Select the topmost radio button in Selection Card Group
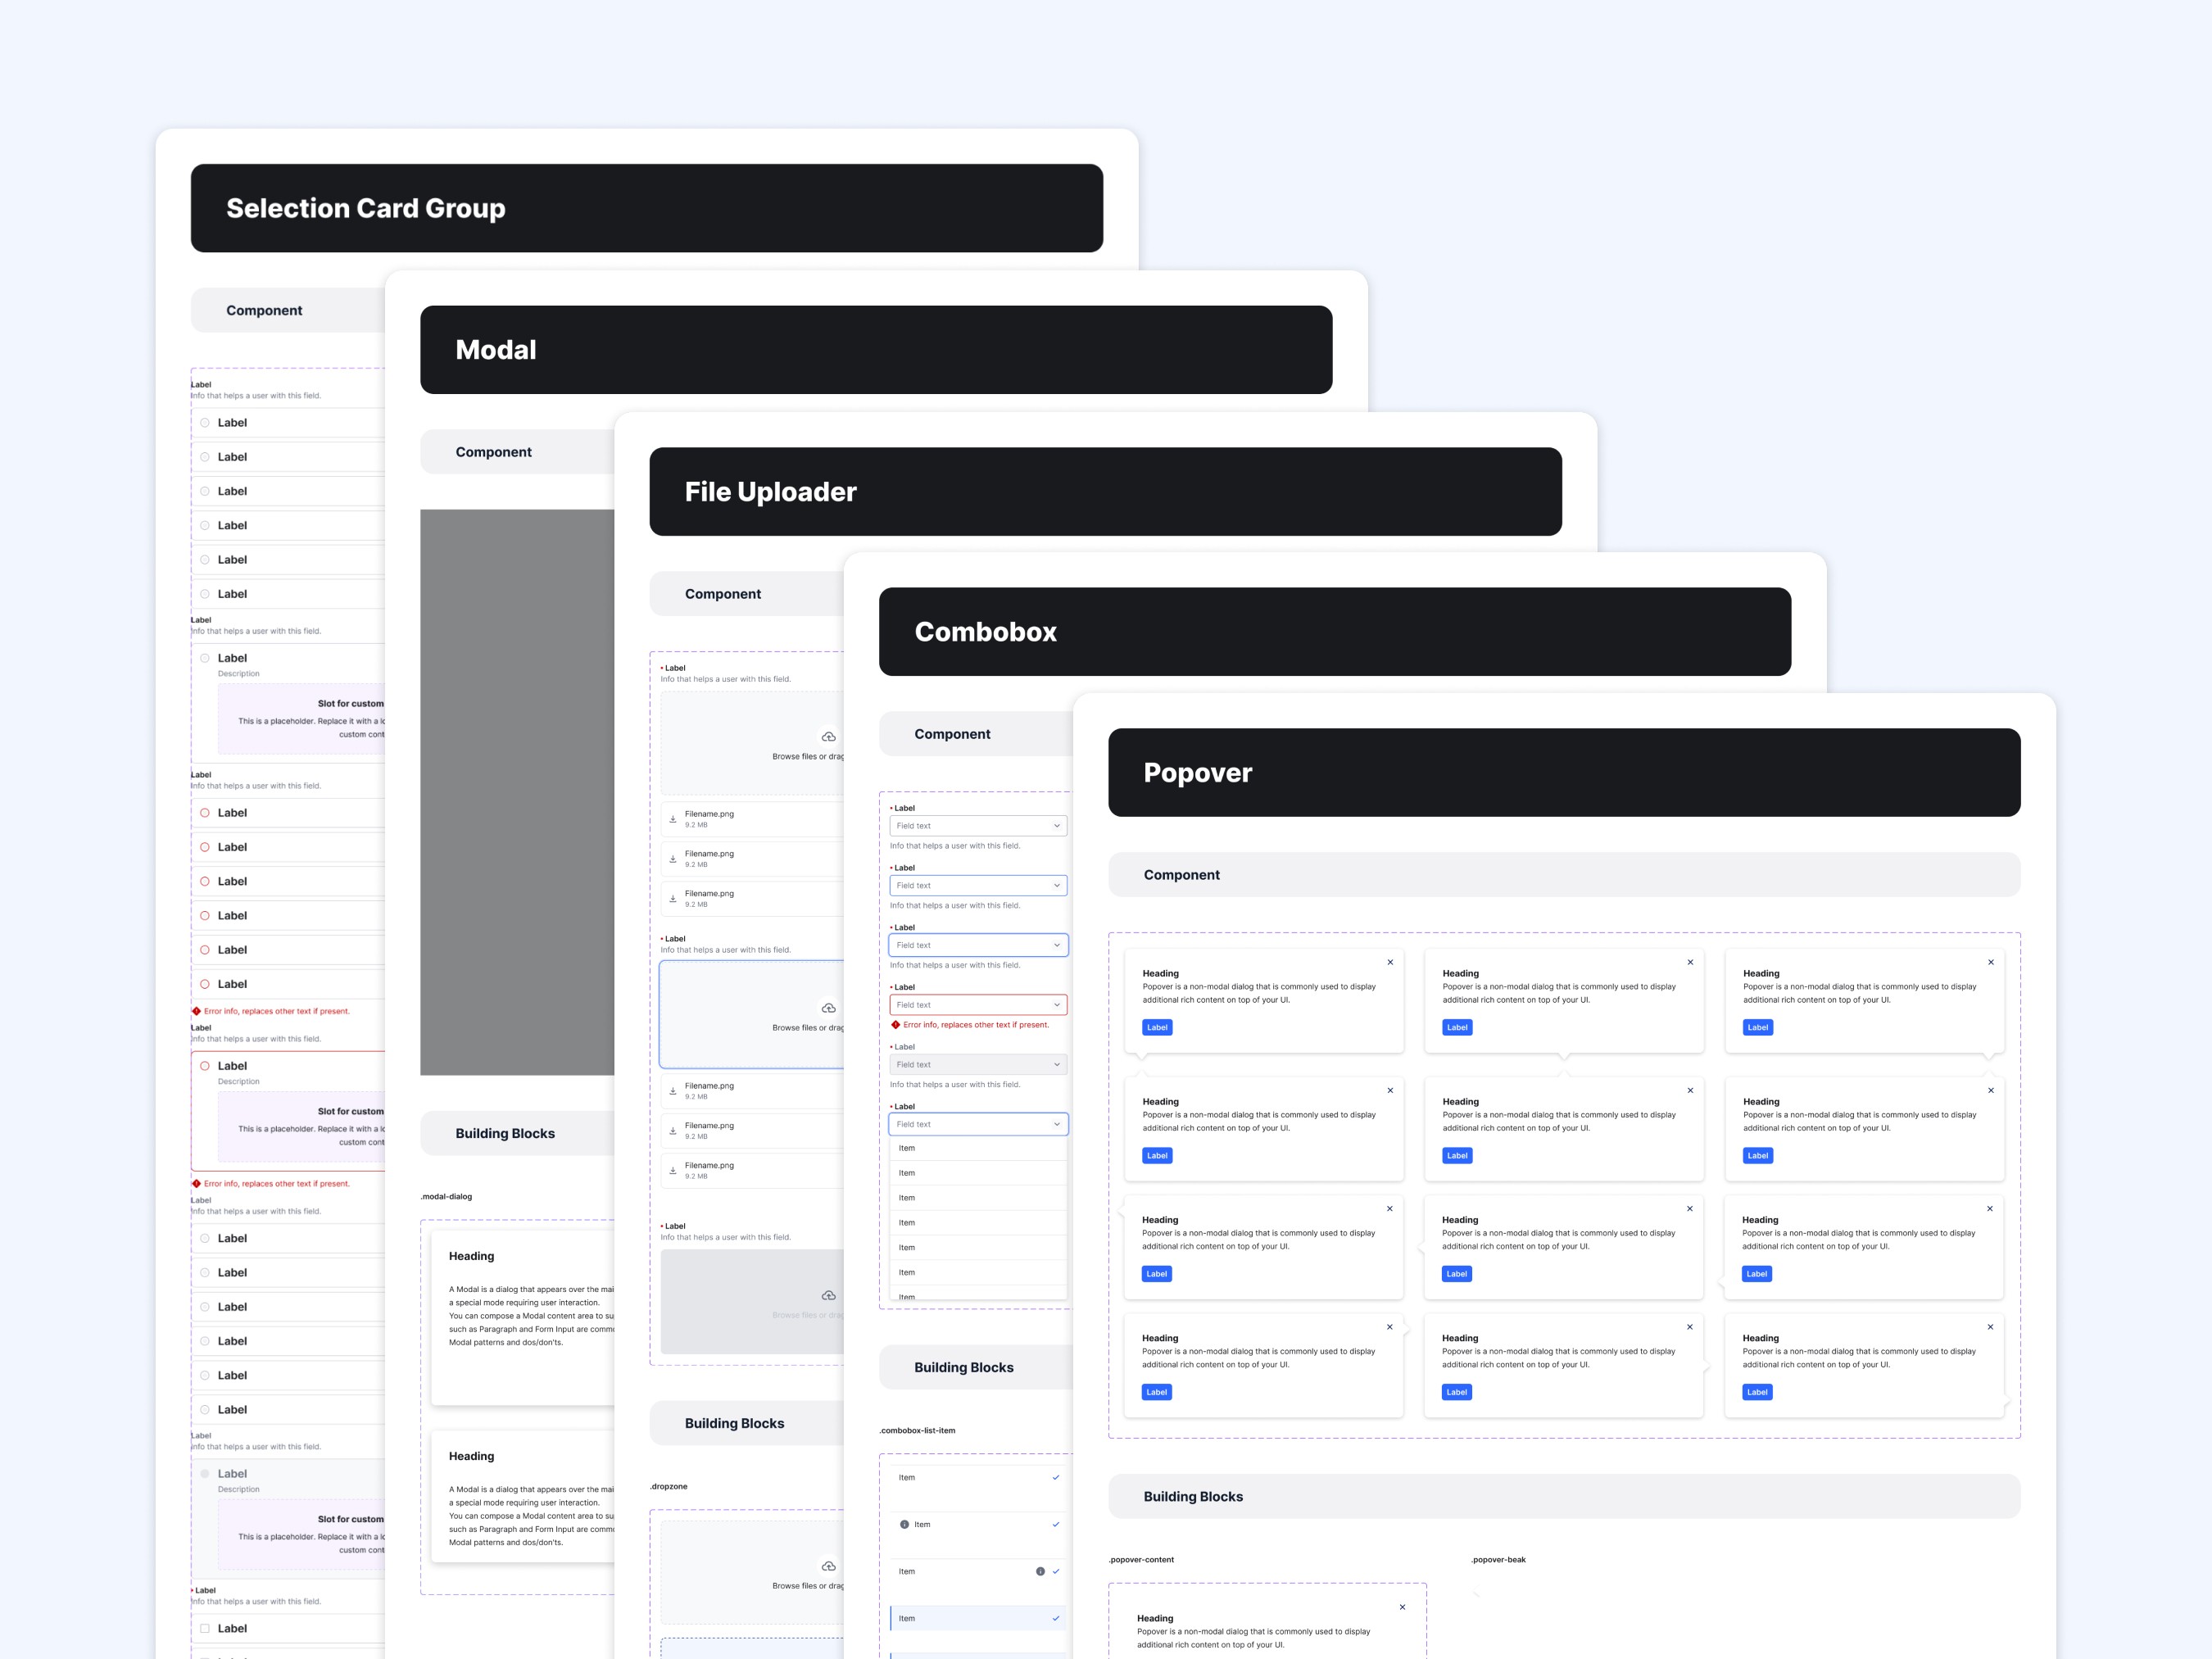The image size is (2212, 1659). (x=205, y=423)
